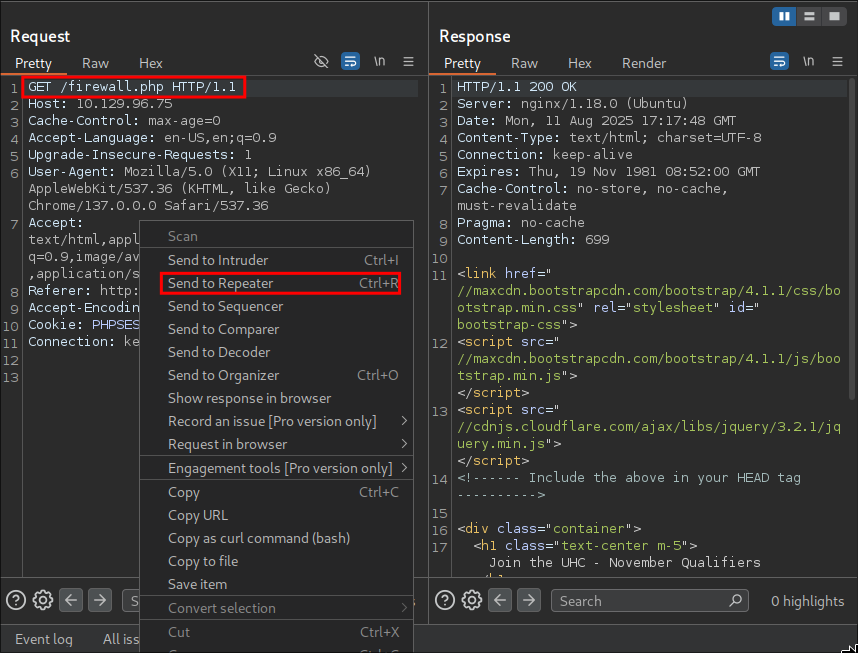Switch to combined tabbed layout icon
Screen dimensions: 858x653
coord(834,16)
